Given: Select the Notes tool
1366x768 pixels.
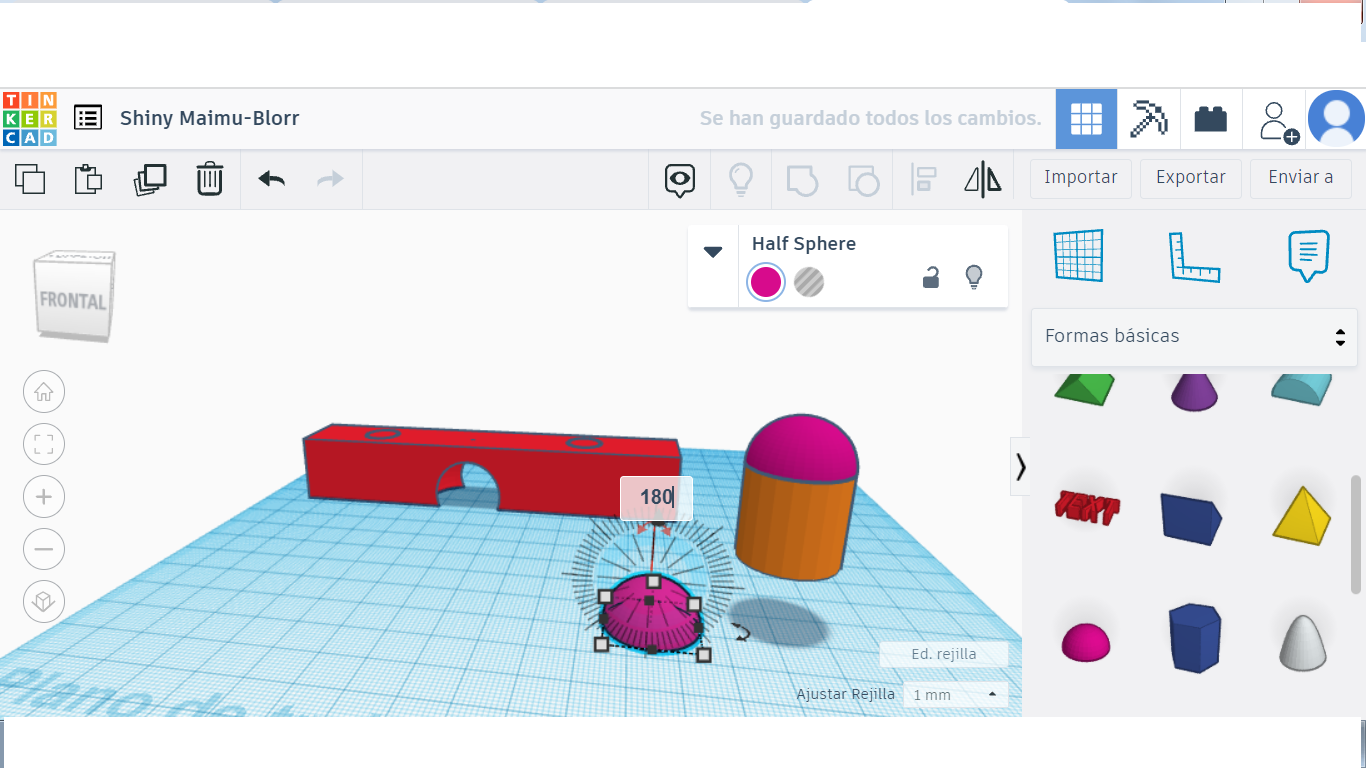Looking at the screenshot, I should (1309, 256).
